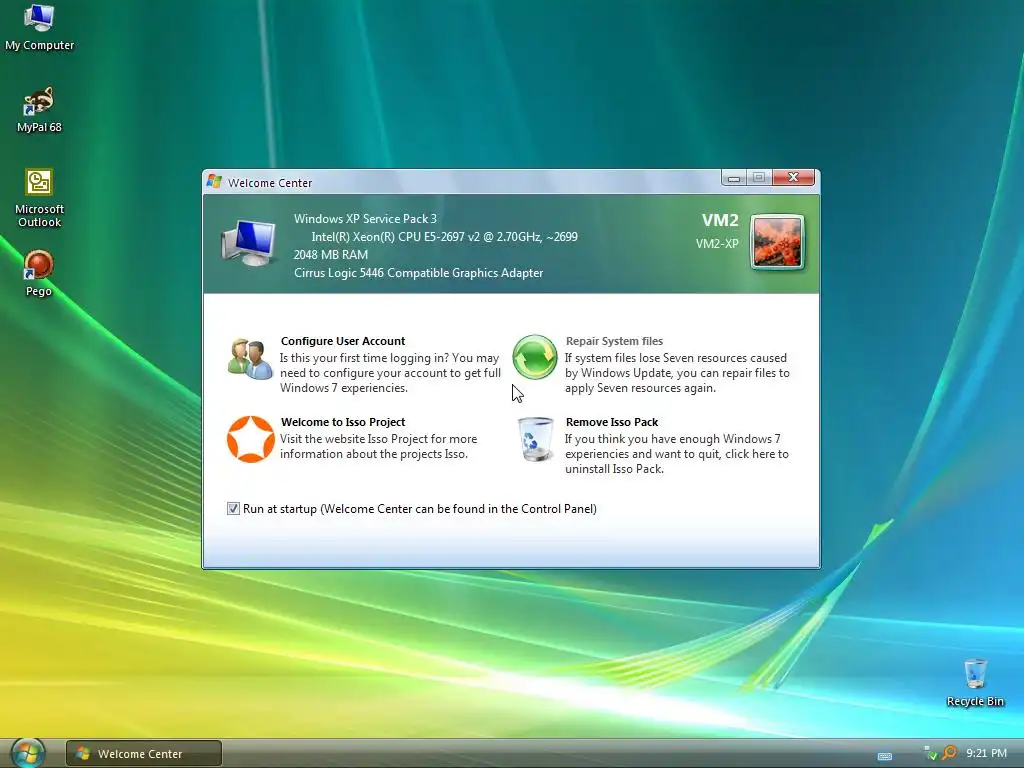The width and height of the screenshot is (1024, 768).
Task: Open My Computer desktop icon
Action: tap(39, 26)
